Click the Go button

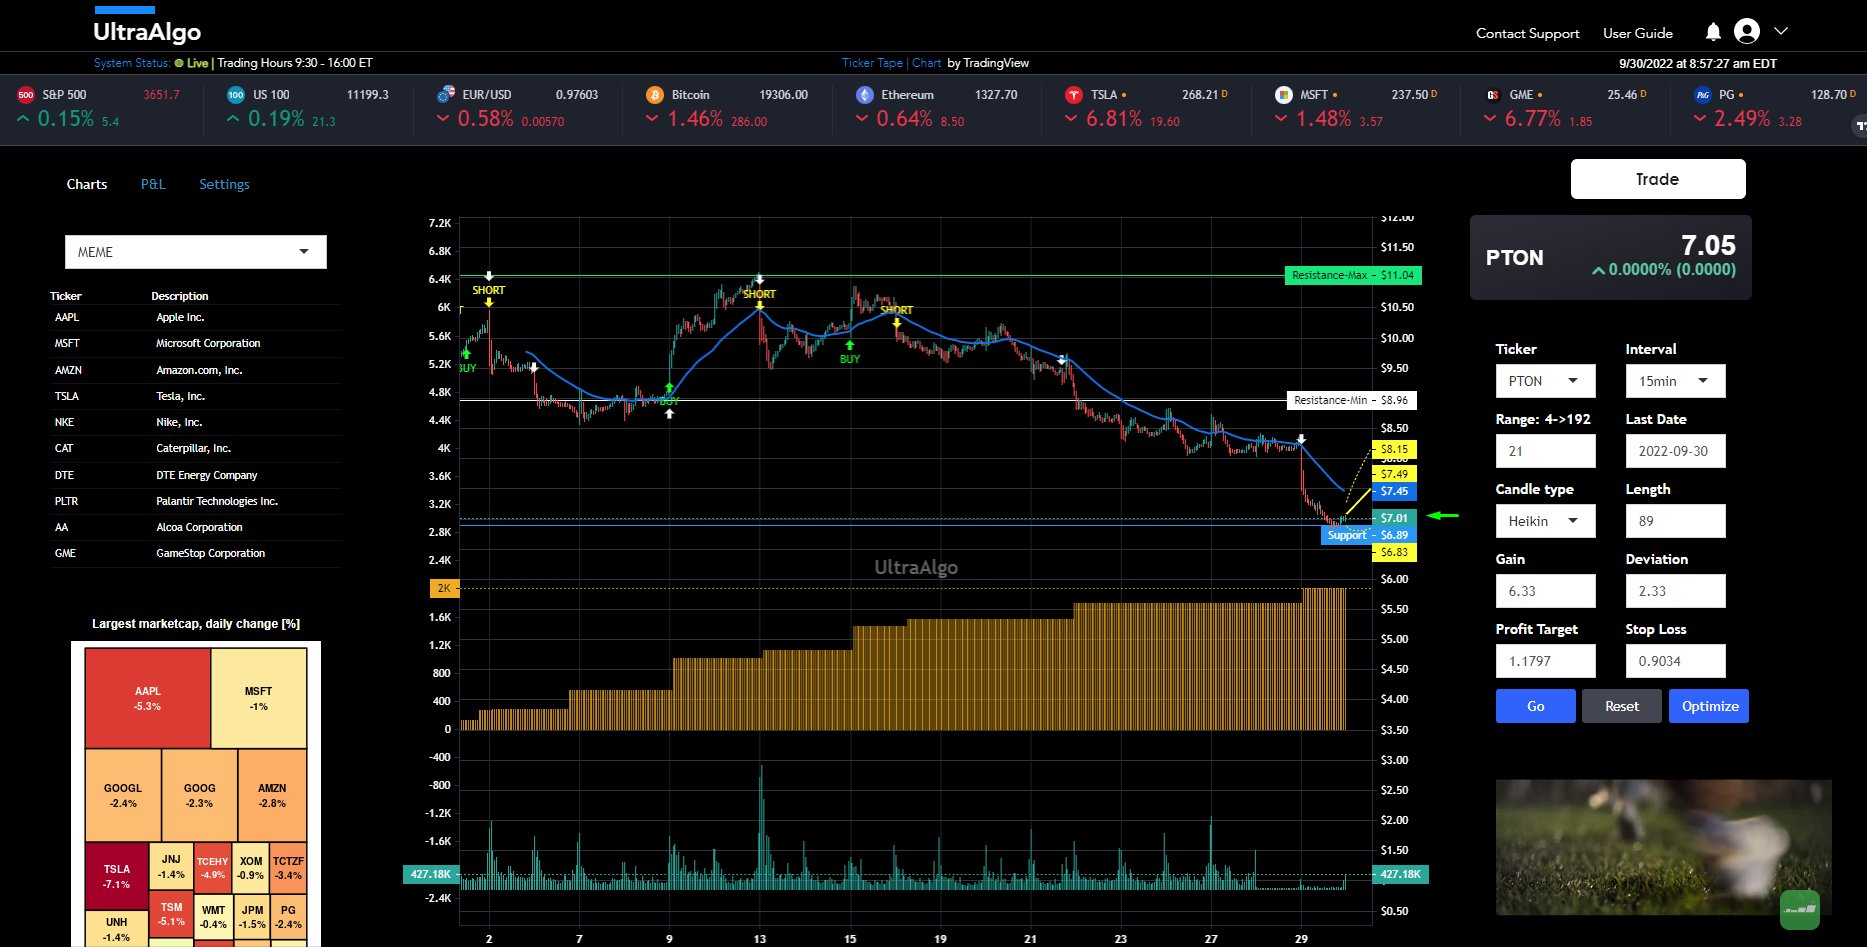(x=1536, y=706)
